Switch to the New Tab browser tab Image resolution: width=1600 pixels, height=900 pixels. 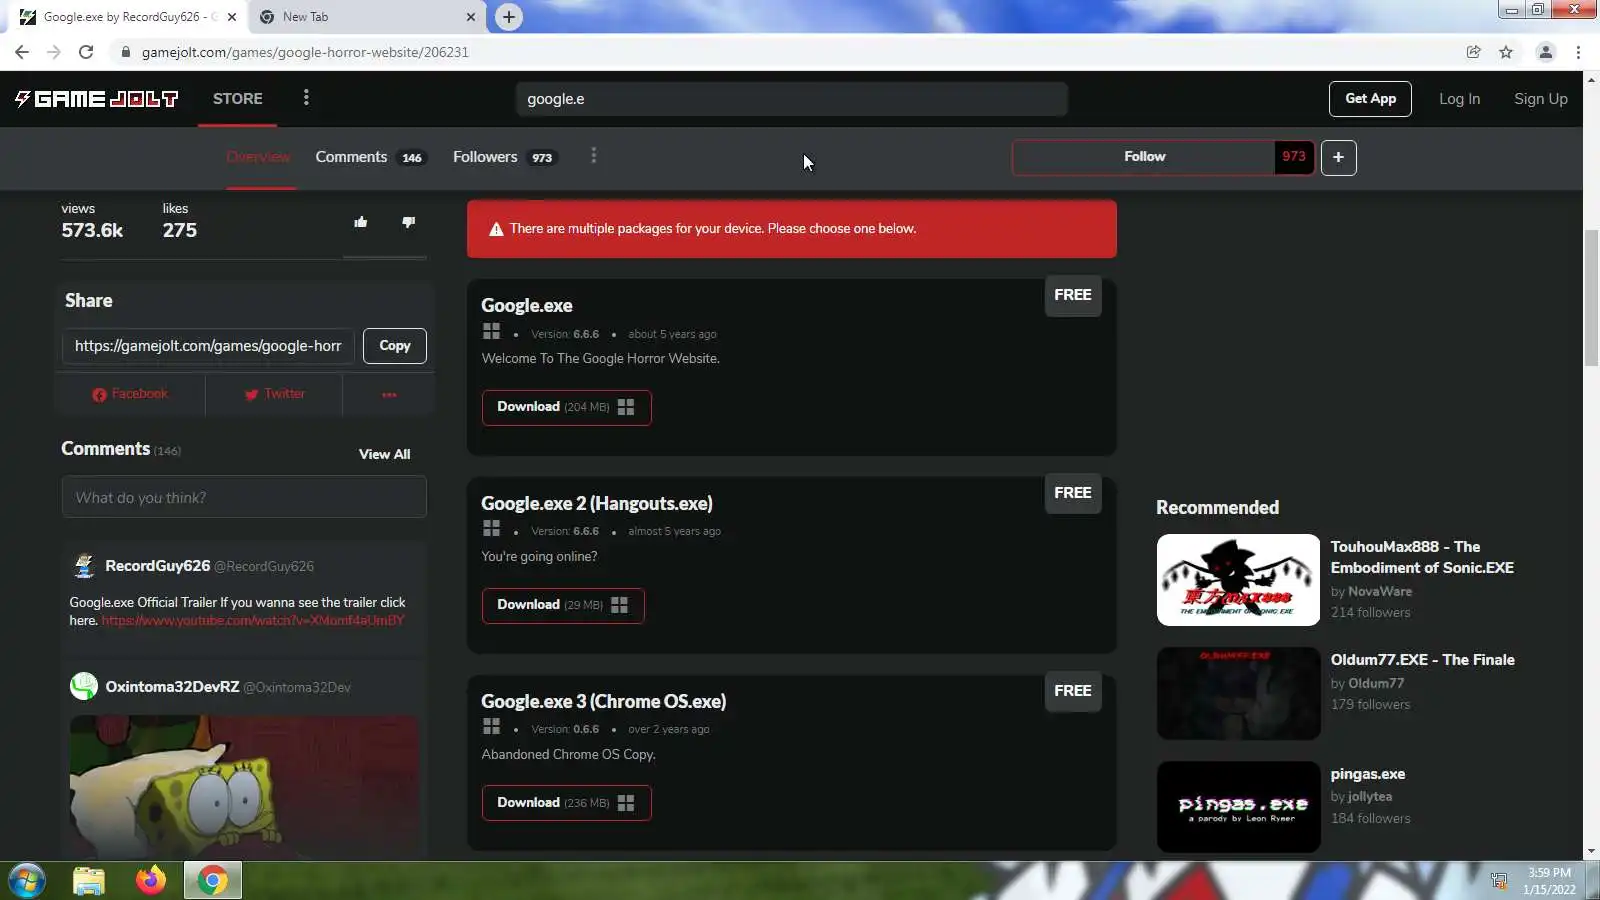pyautogui.click(x=365, y=17)
